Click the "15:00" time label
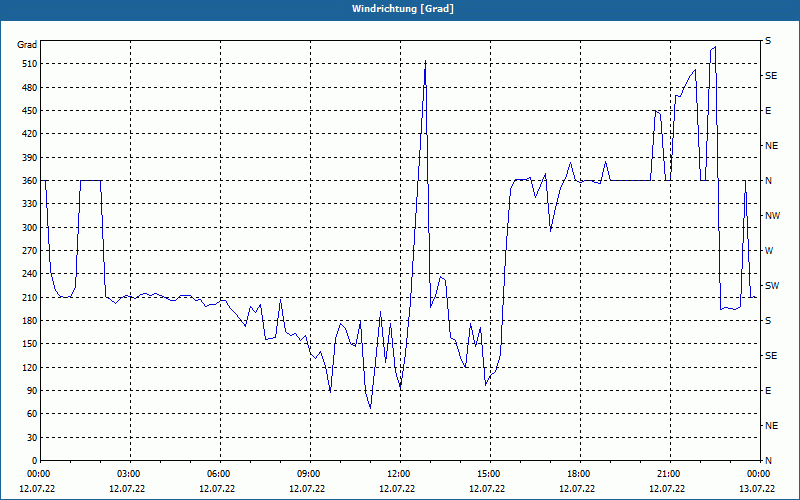Image resolution: width=800 pixels, height=500 pixels. pyautogui.click(x=488, y=474)
